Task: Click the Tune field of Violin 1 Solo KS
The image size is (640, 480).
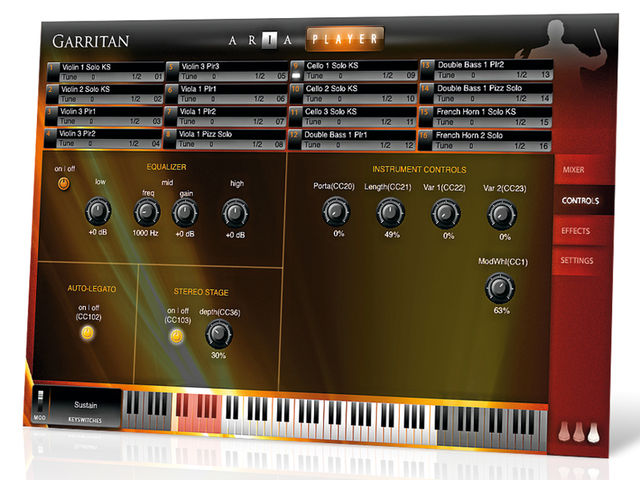Action: tap(92, 77)
